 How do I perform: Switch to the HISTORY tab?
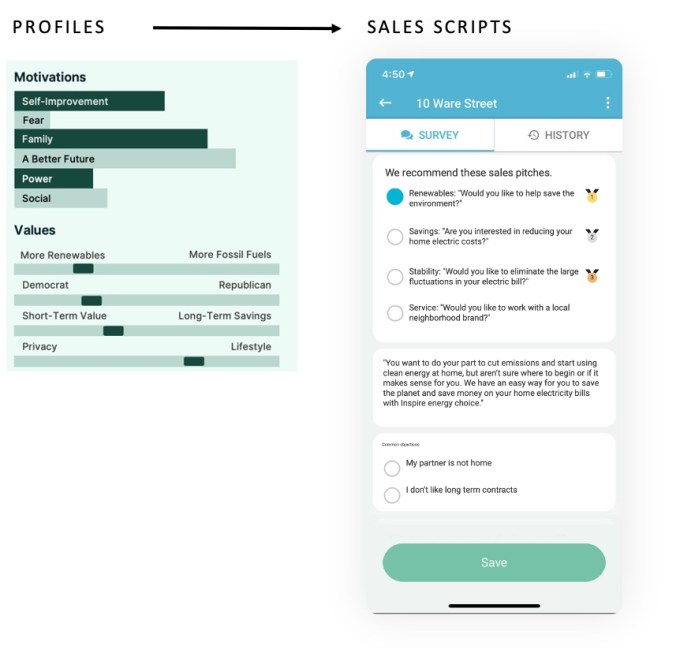click(558, 135)
